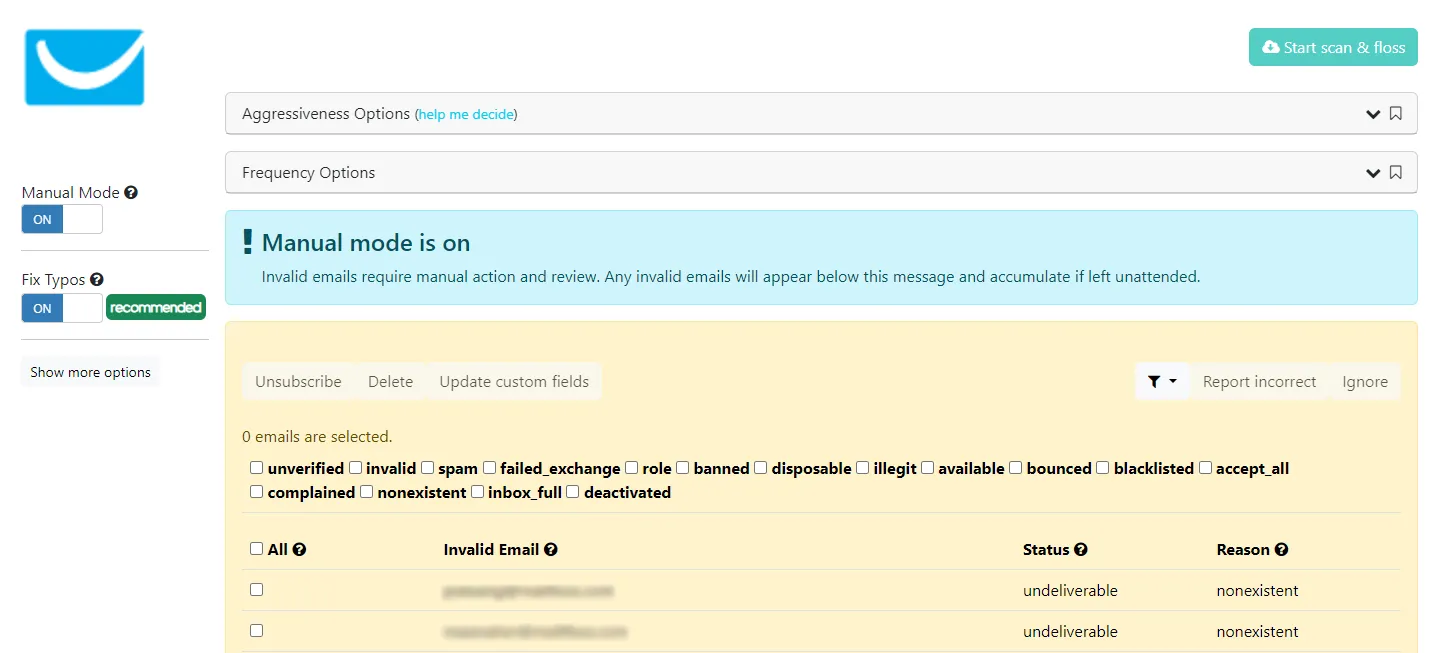Viewport: 1437px width, 653px height.
Task: Enable the bounced filter checkbox
Action: 1015,468
